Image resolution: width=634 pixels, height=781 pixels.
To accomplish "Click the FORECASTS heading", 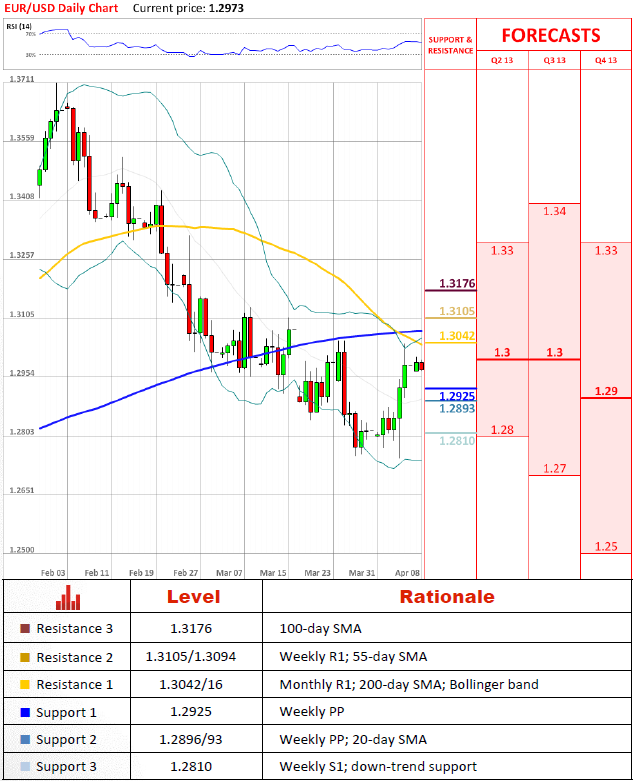I will (551, 35).
